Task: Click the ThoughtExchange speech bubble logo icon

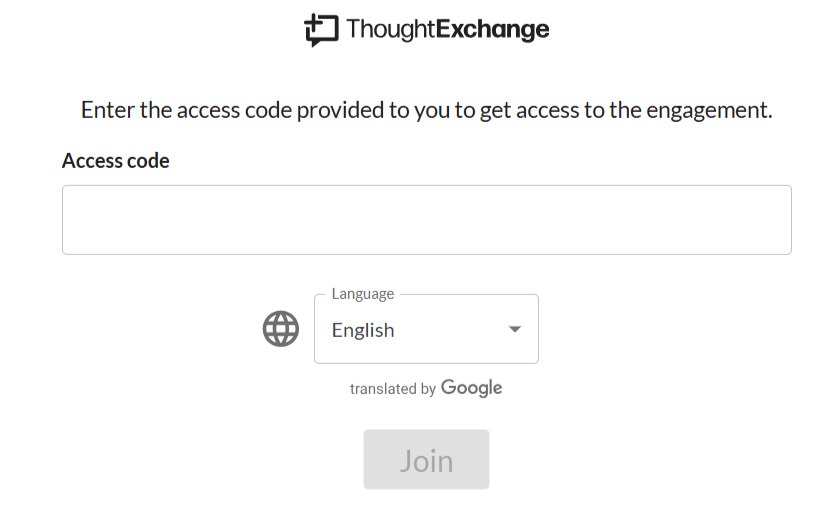Action: (321, 30)
